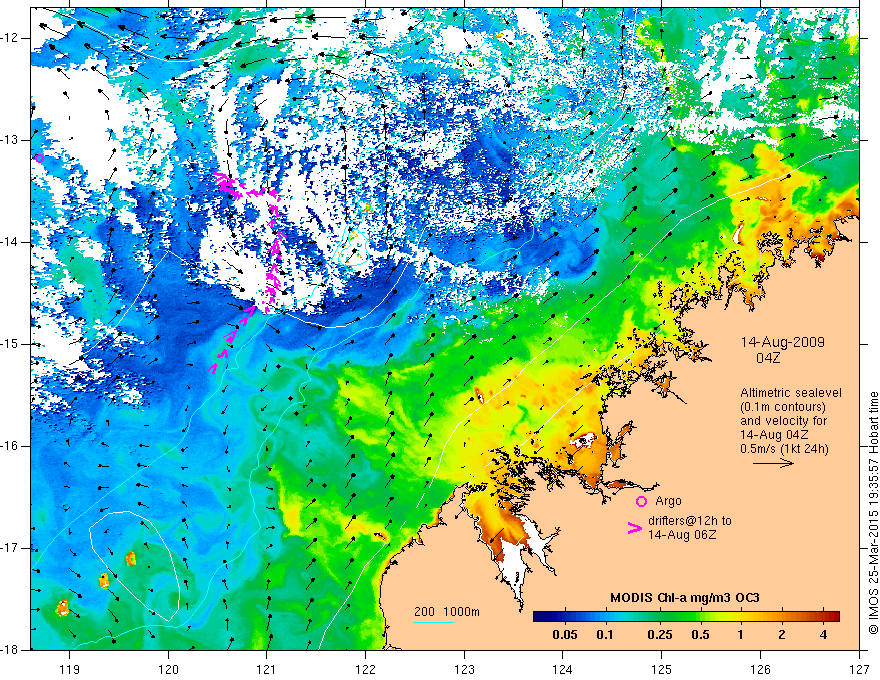Click the colorbar tick label '0.5'
The width and height of the screenshot is (880, 680).
[700, 635]
